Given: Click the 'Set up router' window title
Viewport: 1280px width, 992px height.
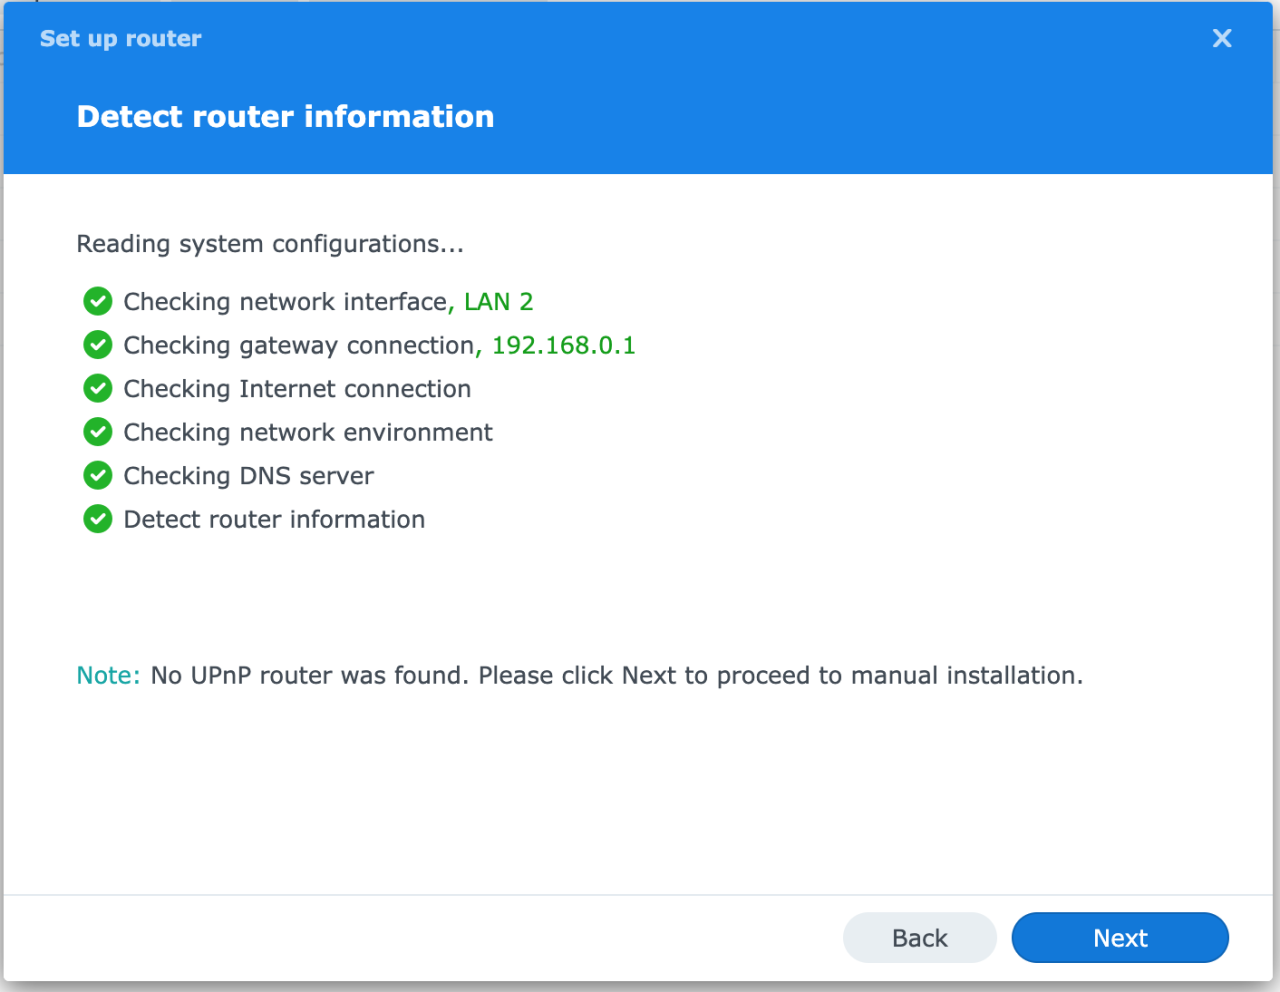Looking at the screenshot, I should point(121,39).
